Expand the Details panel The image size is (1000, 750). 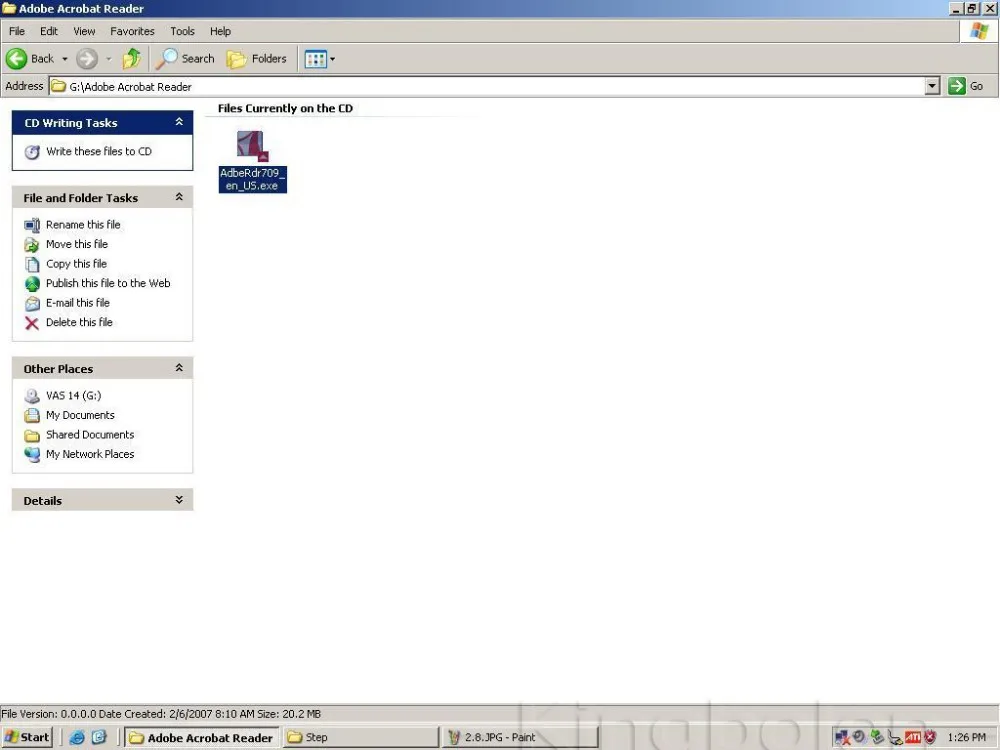coord(179,500)
